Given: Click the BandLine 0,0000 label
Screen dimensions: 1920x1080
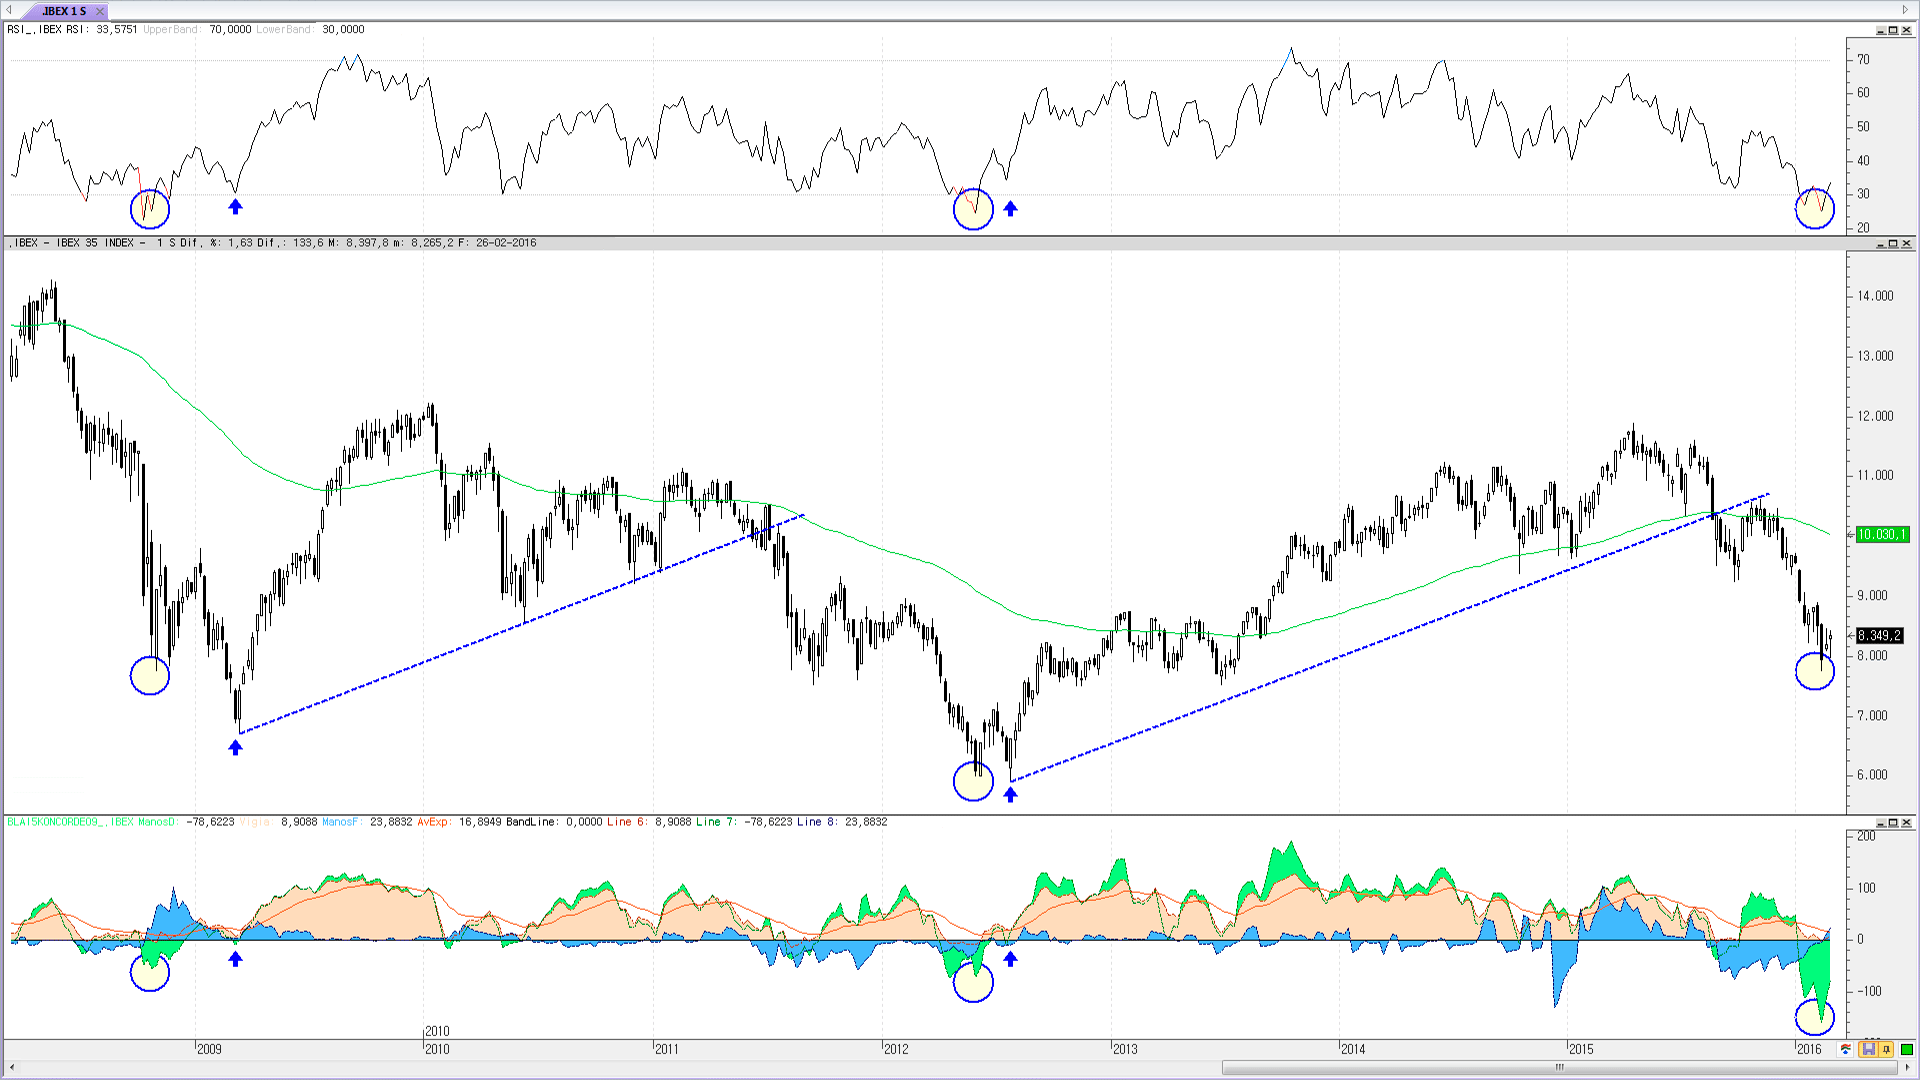Looking at the screenshot, I should pyautogui.click(x=554, y=822).
